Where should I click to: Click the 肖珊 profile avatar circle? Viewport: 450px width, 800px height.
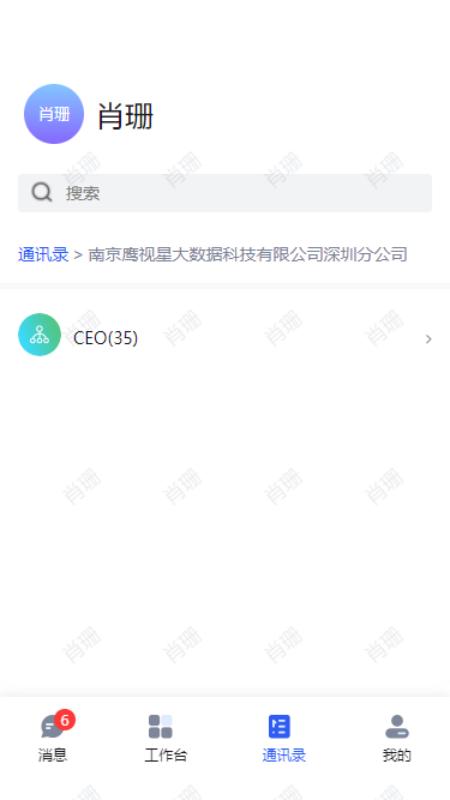point(54,114)
